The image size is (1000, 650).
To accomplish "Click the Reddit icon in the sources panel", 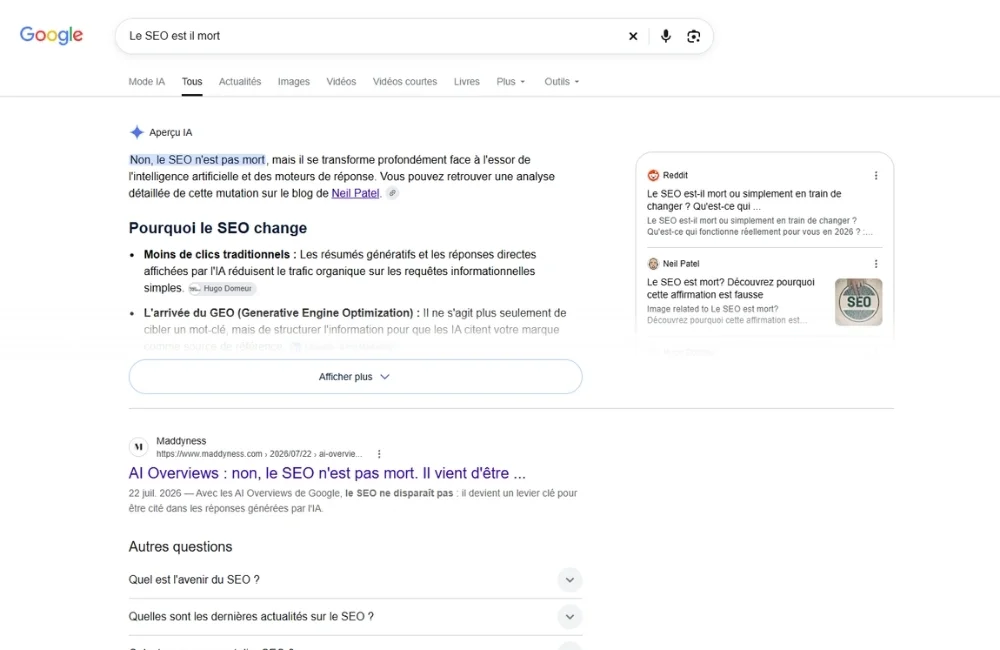I will [653, 175].
